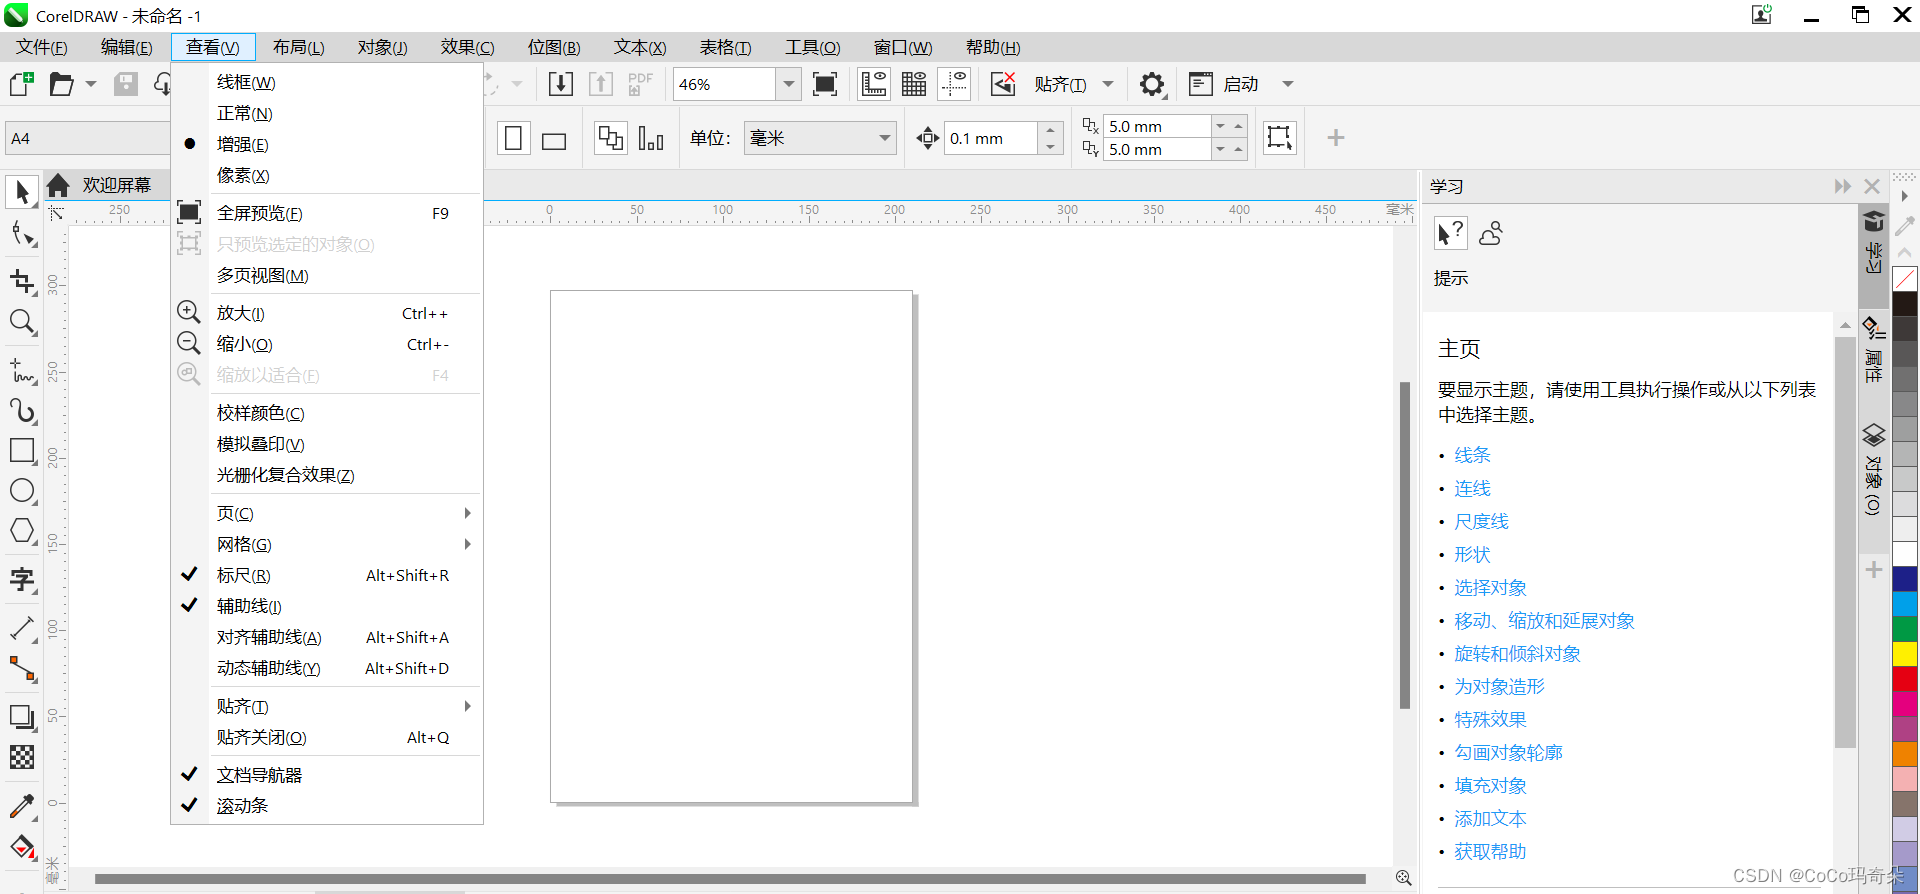Expand the Snap To (贴齐) toolbar dropdown

point(1108,84)
